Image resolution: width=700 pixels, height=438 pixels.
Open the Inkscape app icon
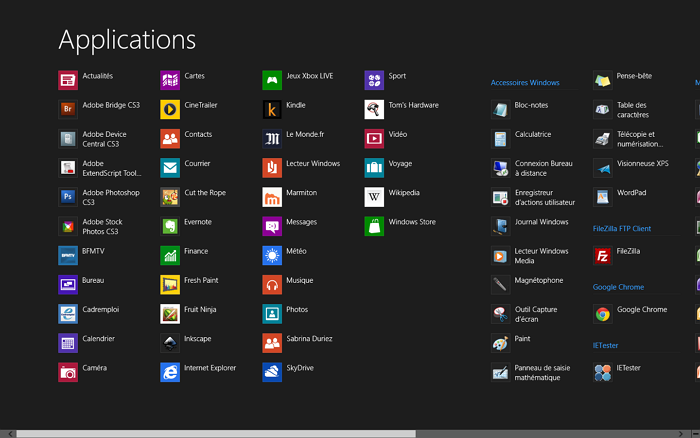coord(170,343)
